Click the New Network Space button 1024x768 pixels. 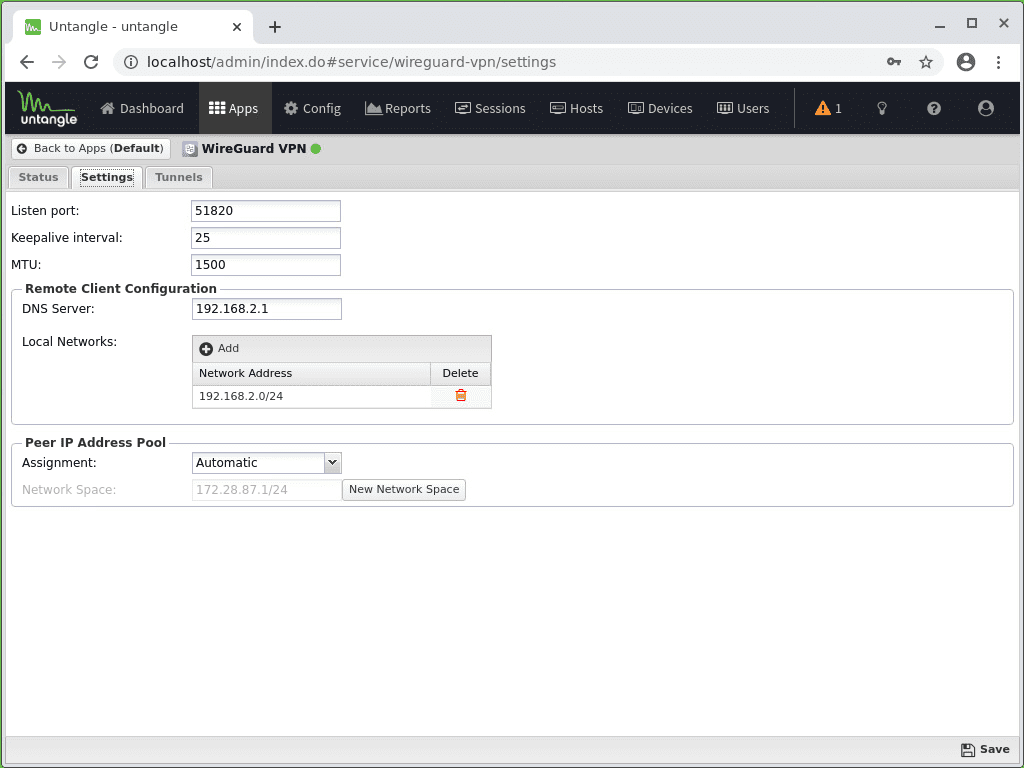[403, 490]
